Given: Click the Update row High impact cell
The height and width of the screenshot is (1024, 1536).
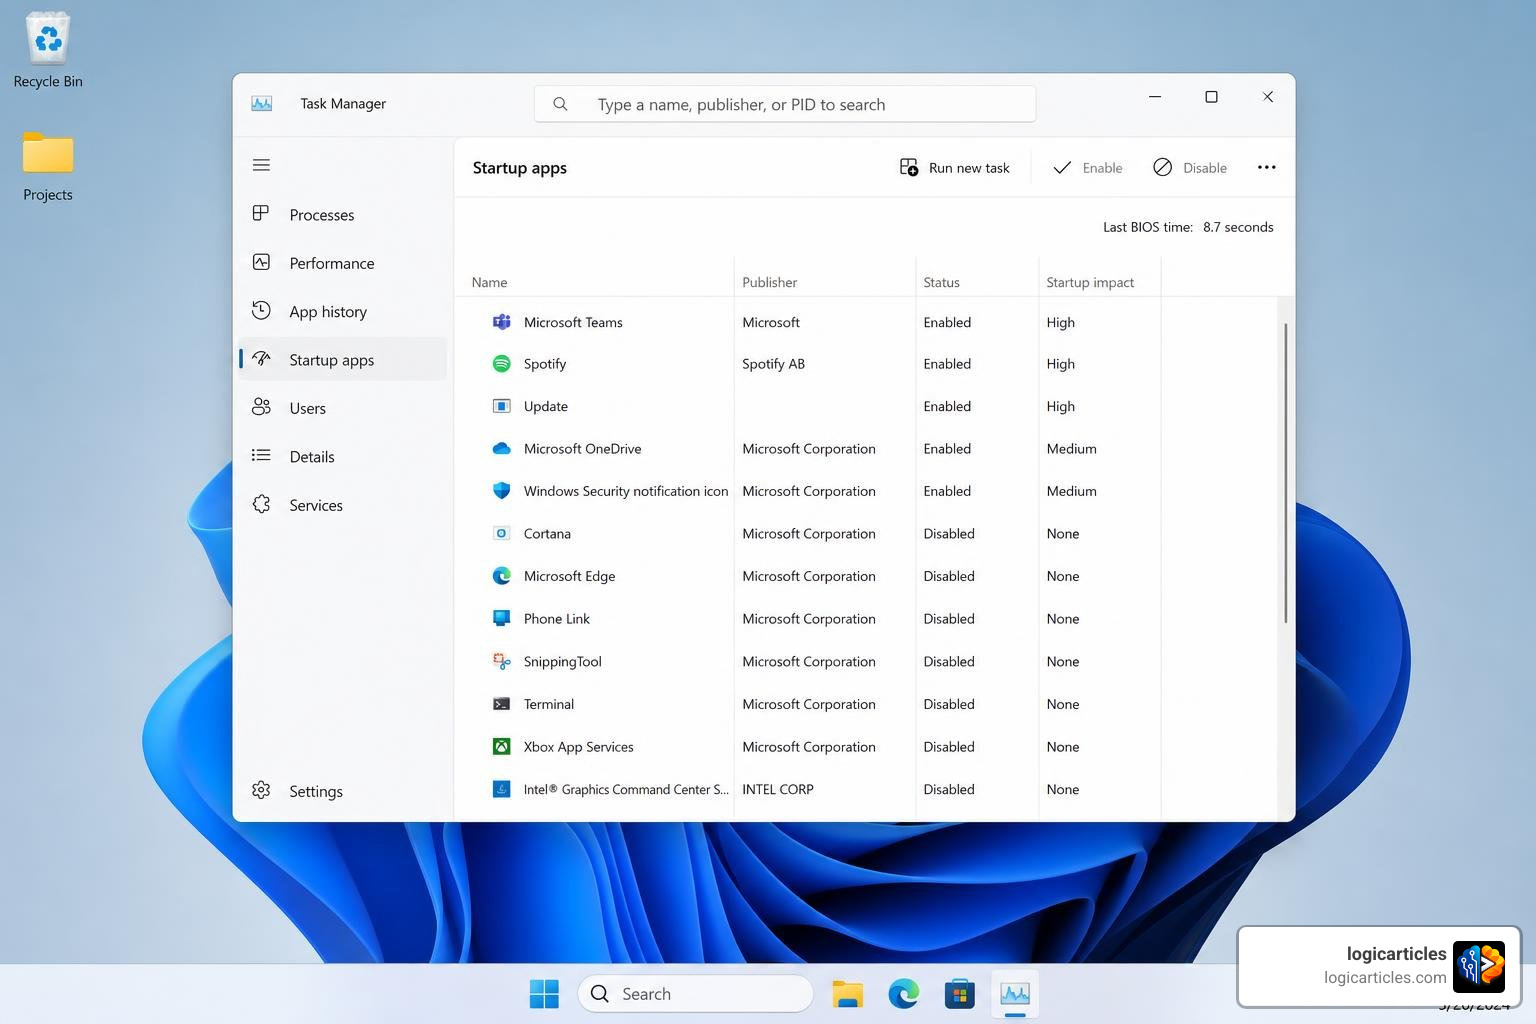Looking at the screenshot, I should click(1060, 406).
